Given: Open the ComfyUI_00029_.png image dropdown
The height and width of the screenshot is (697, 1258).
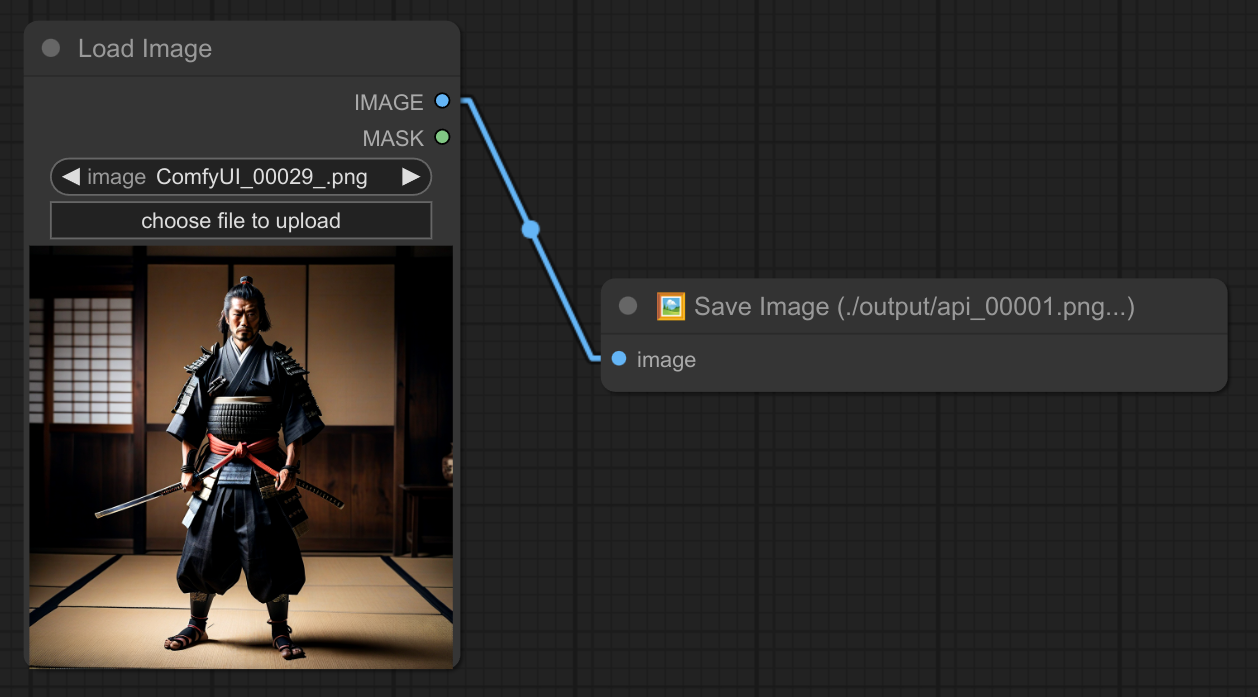Looking at the screenshot, I should coord(261,177).
